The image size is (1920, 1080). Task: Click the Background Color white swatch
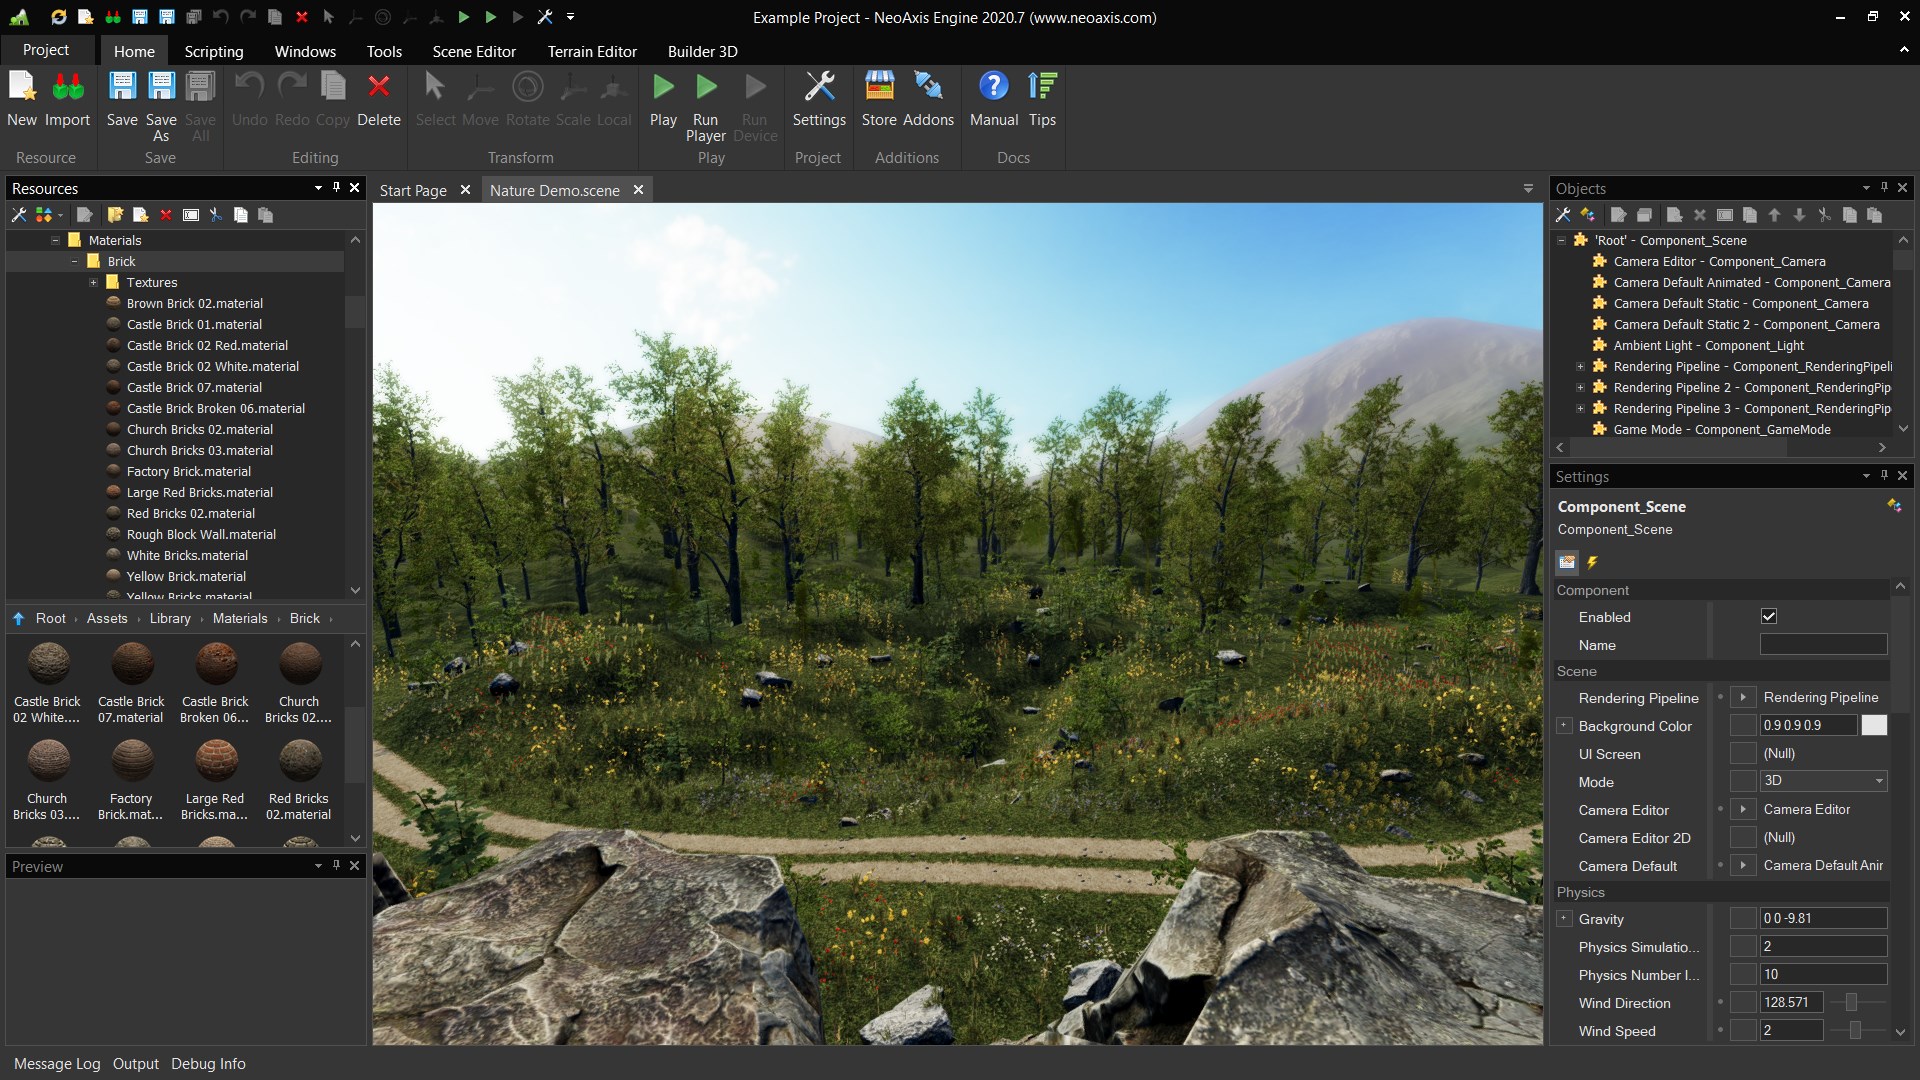tap(1874, 726)
